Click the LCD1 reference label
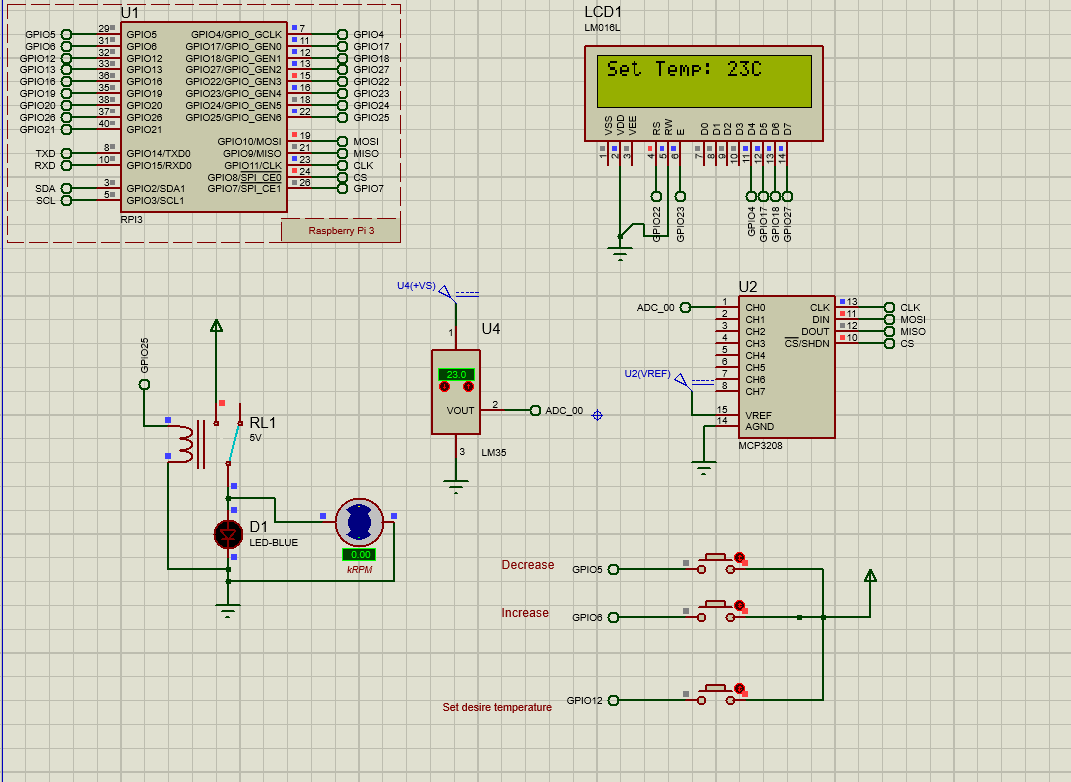The image size is (1071, 782). (603, 12)
